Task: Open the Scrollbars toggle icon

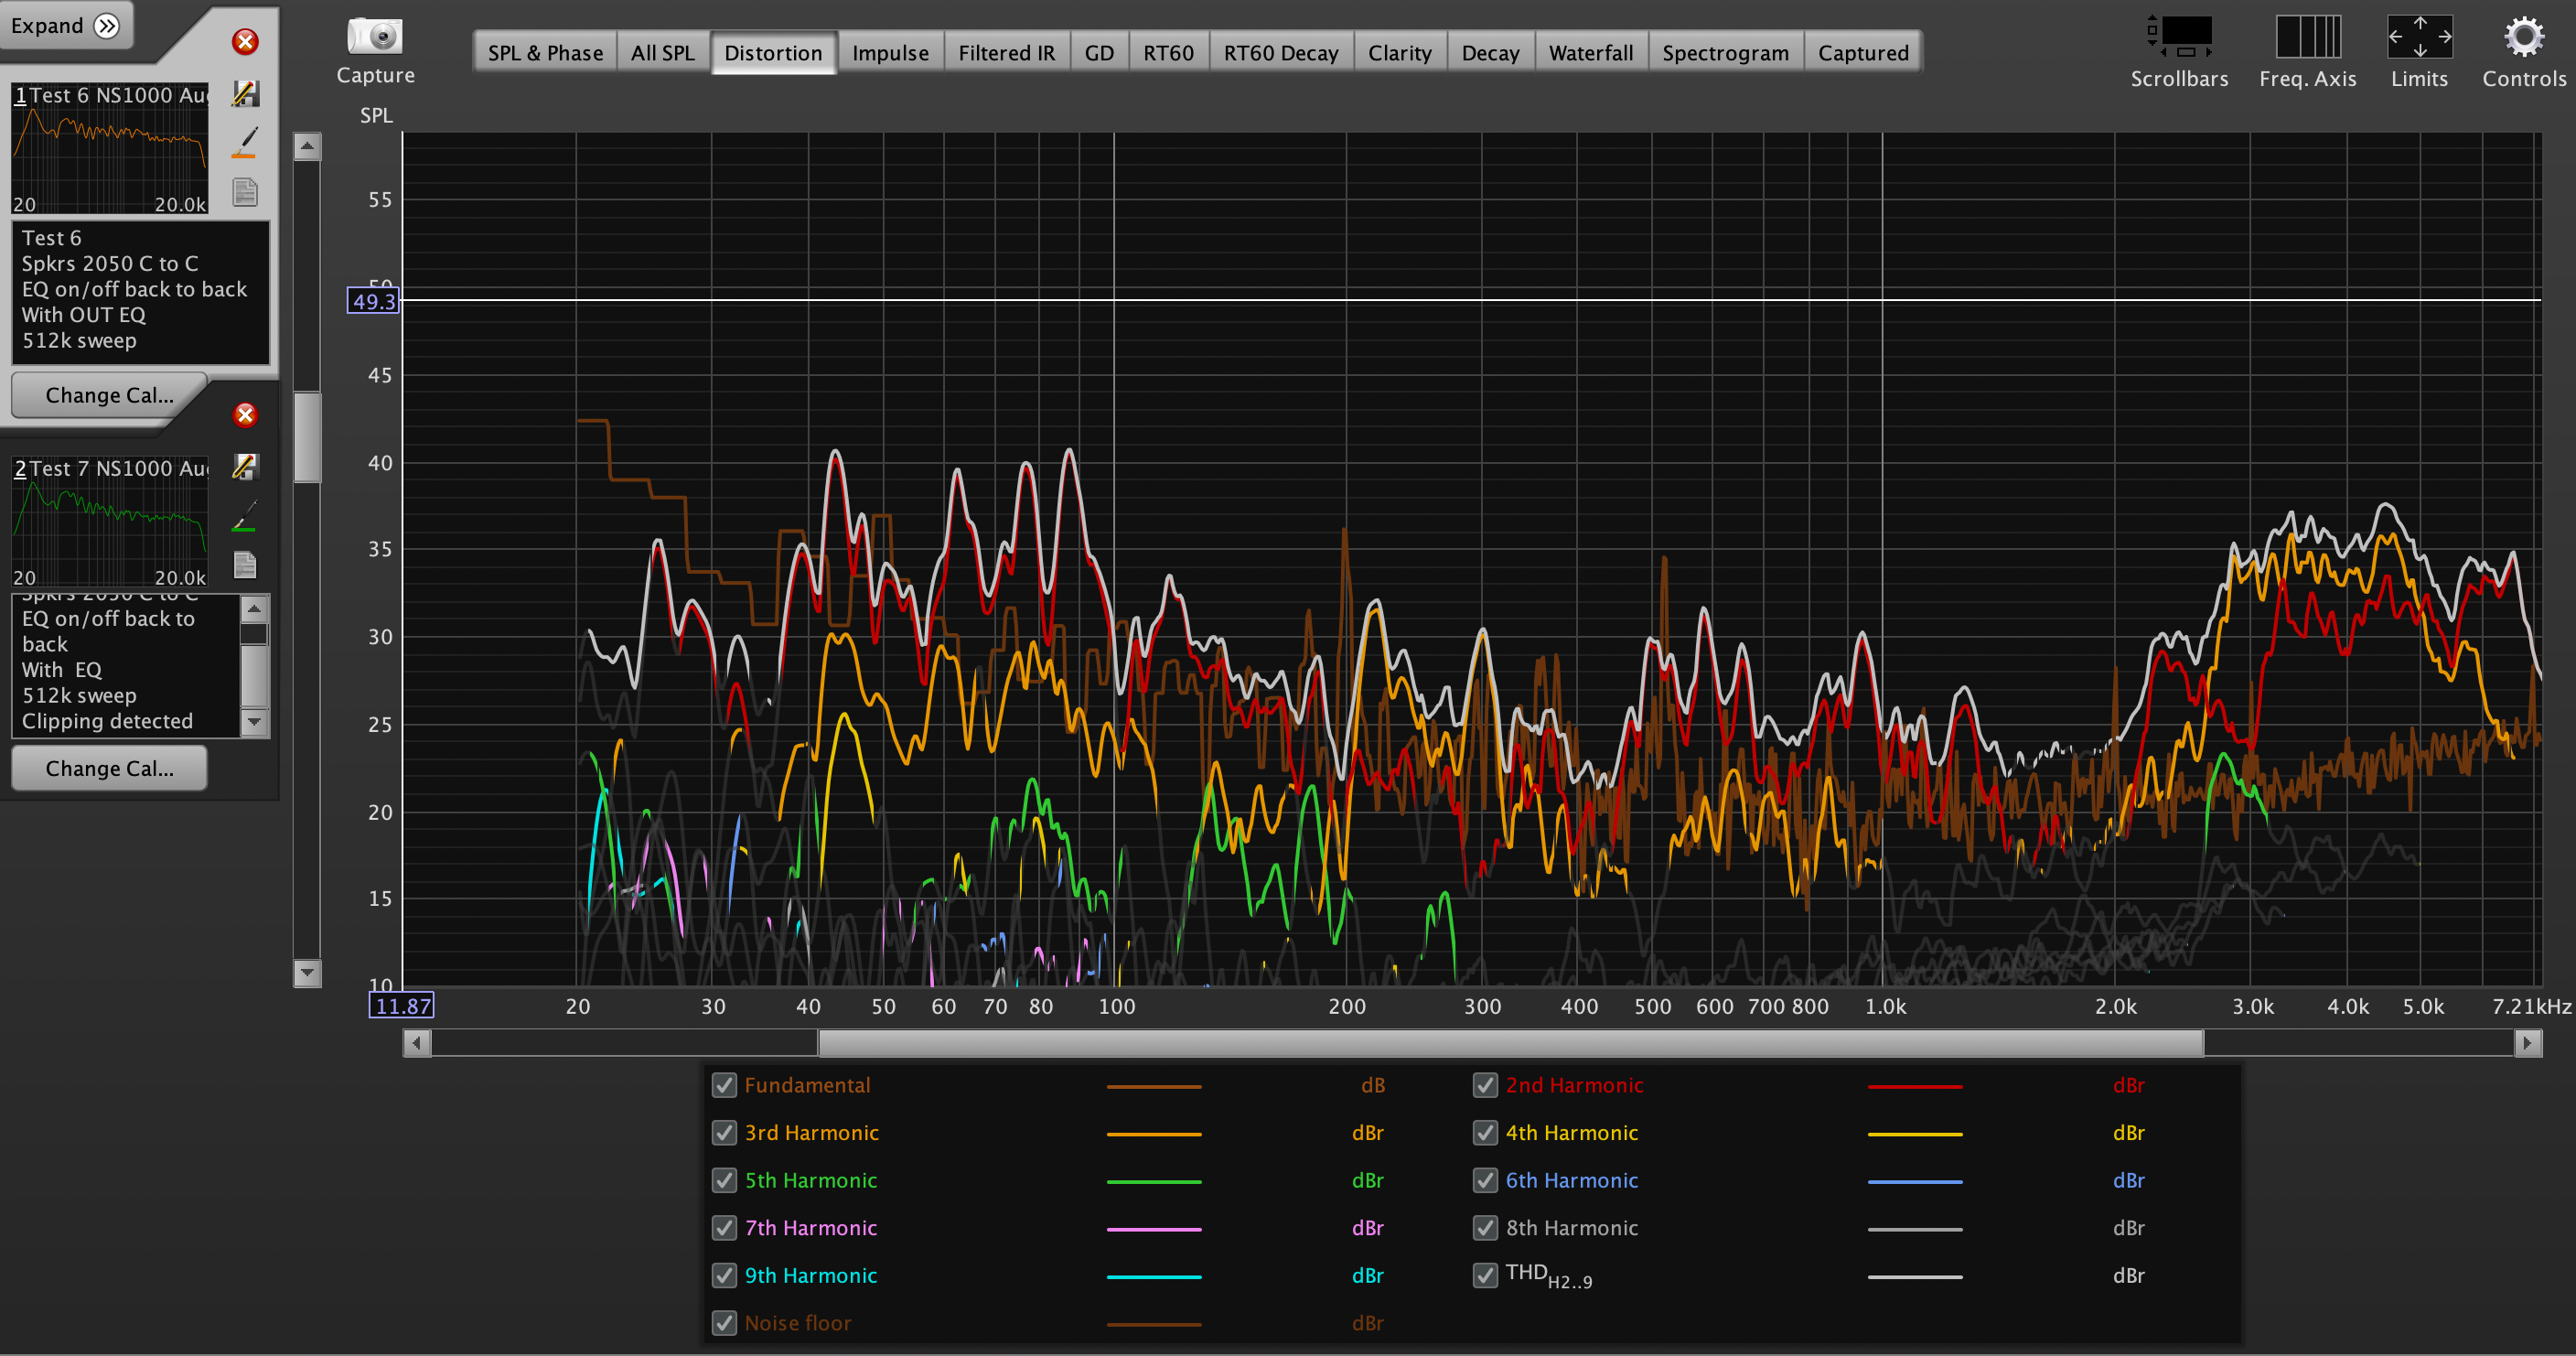Action: pyautogui.click(x=2179, y=36)
